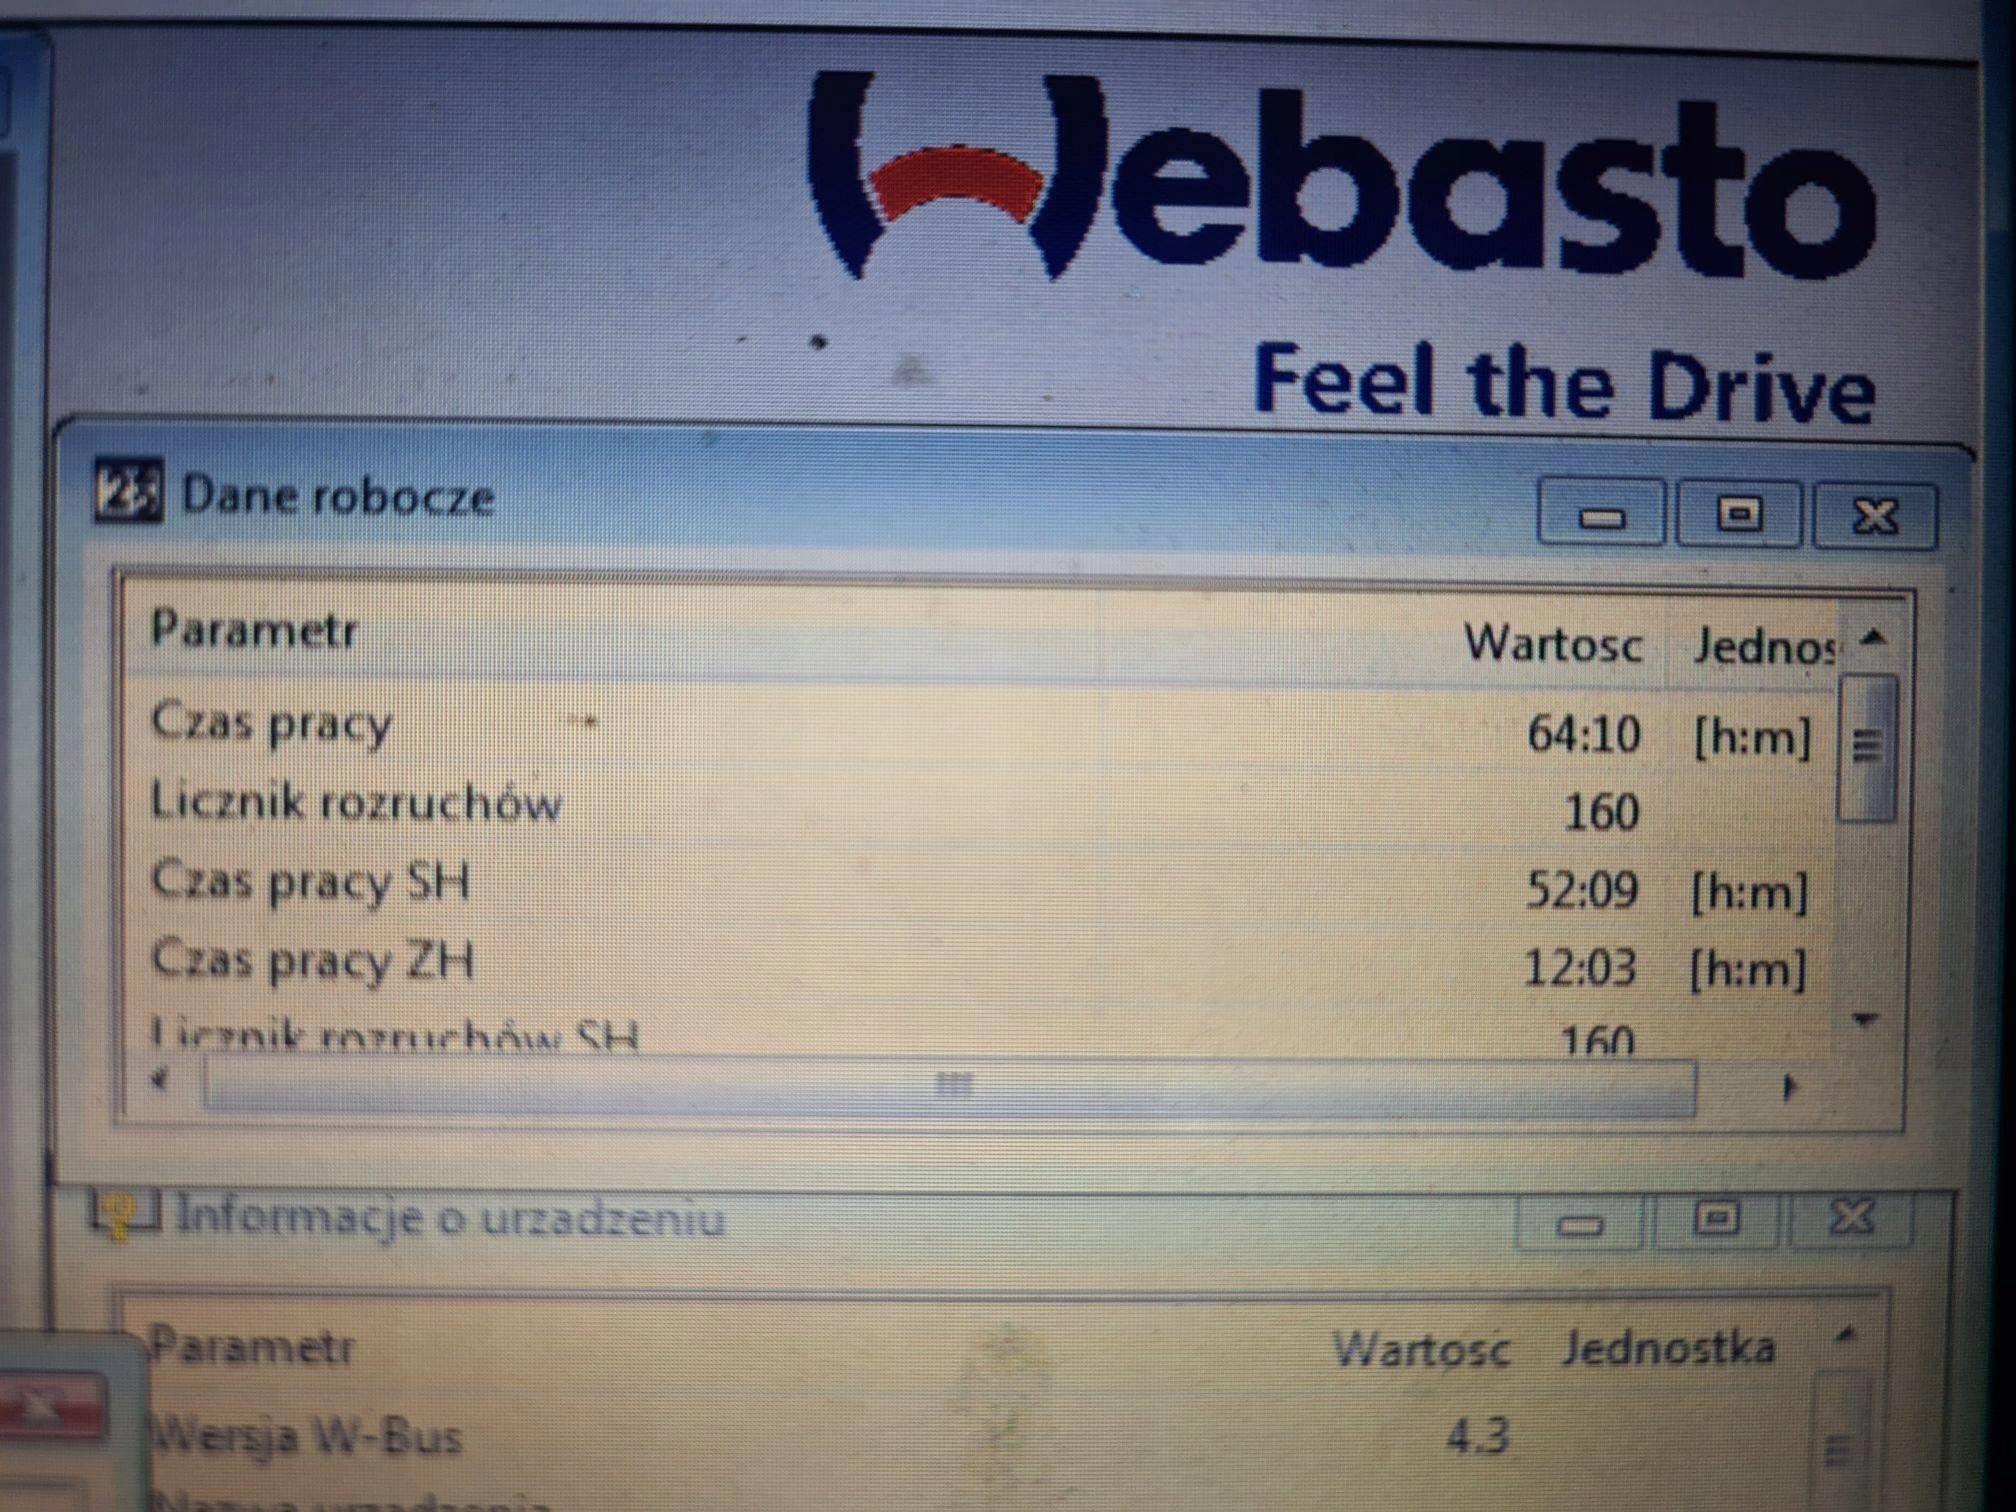This screenshot has width=2016, height=1512.
Task: Sort by Parametr column in Dane robocze
Action: [254, 630]
